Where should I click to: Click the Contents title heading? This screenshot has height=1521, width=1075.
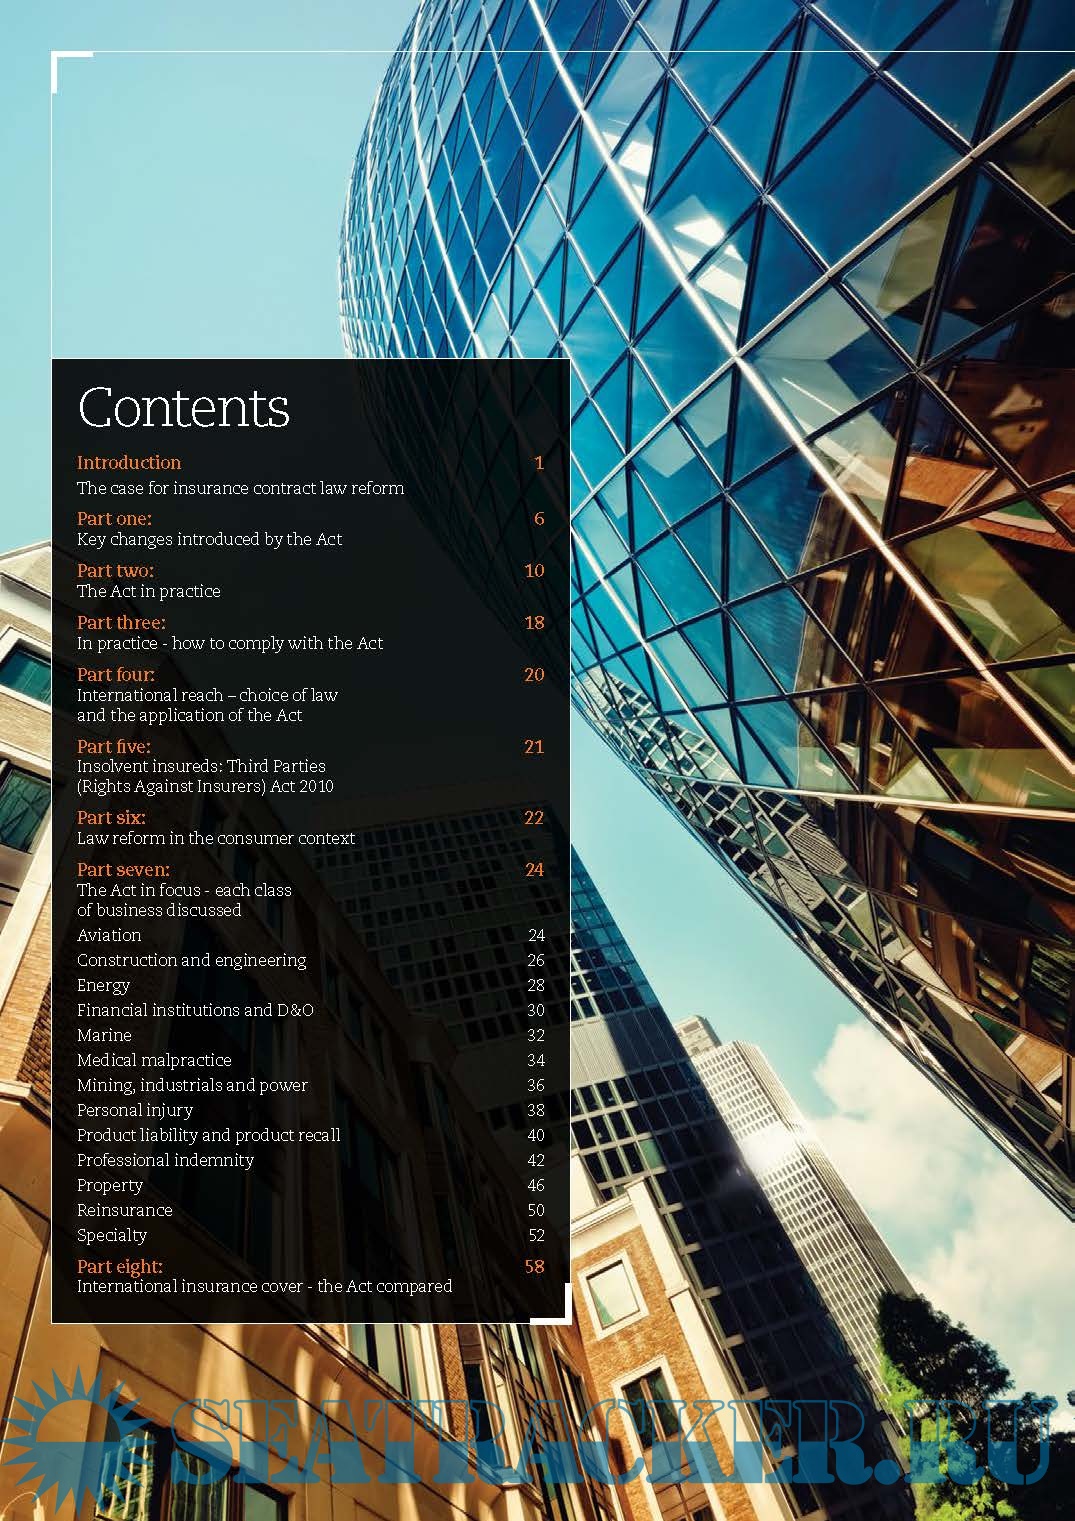[184, 407]
